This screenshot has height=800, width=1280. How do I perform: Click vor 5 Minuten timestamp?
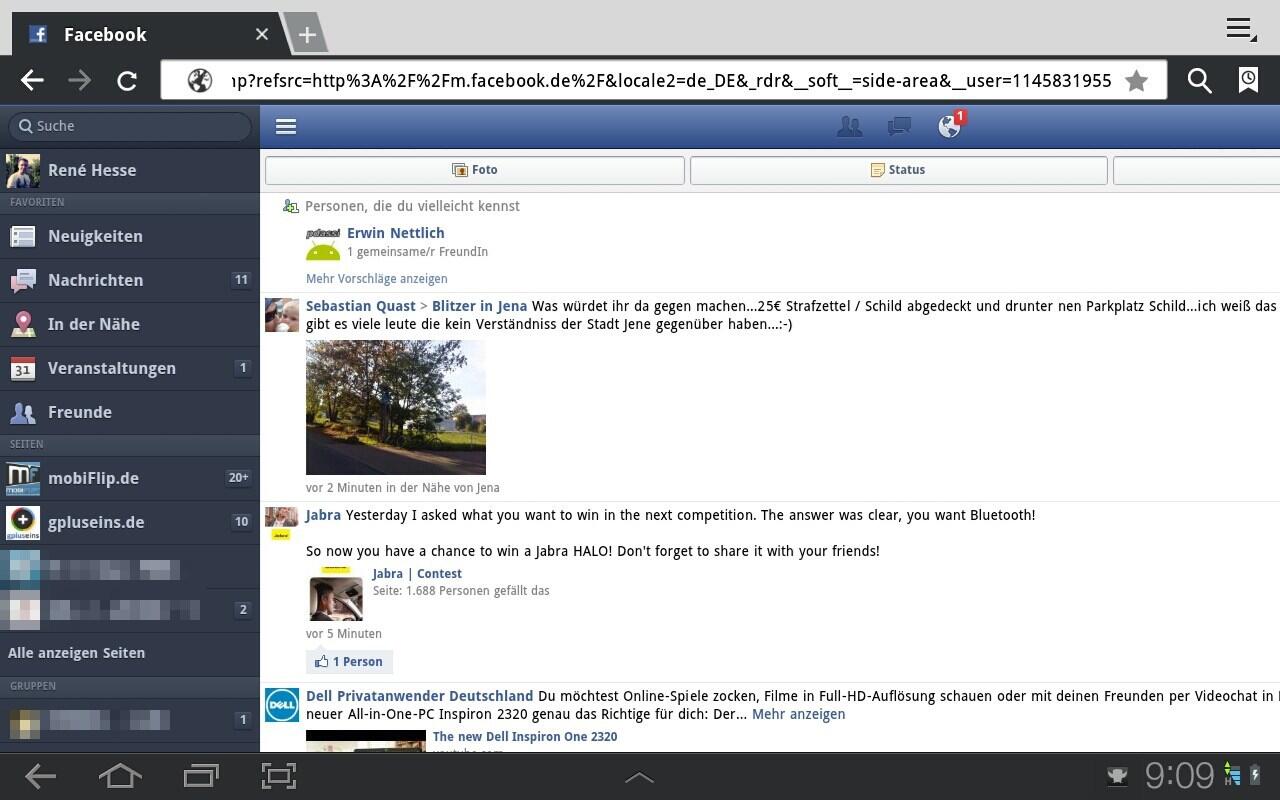[x=344, y=634]
